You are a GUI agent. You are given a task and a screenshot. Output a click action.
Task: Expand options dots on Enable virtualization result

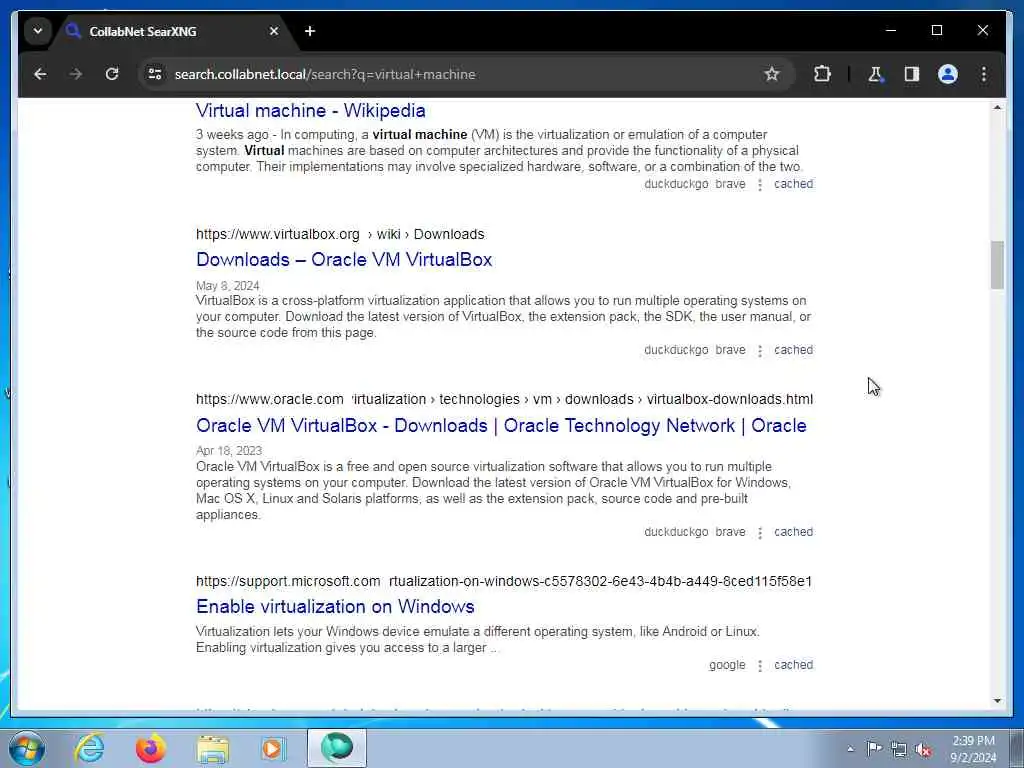[760, 665]
